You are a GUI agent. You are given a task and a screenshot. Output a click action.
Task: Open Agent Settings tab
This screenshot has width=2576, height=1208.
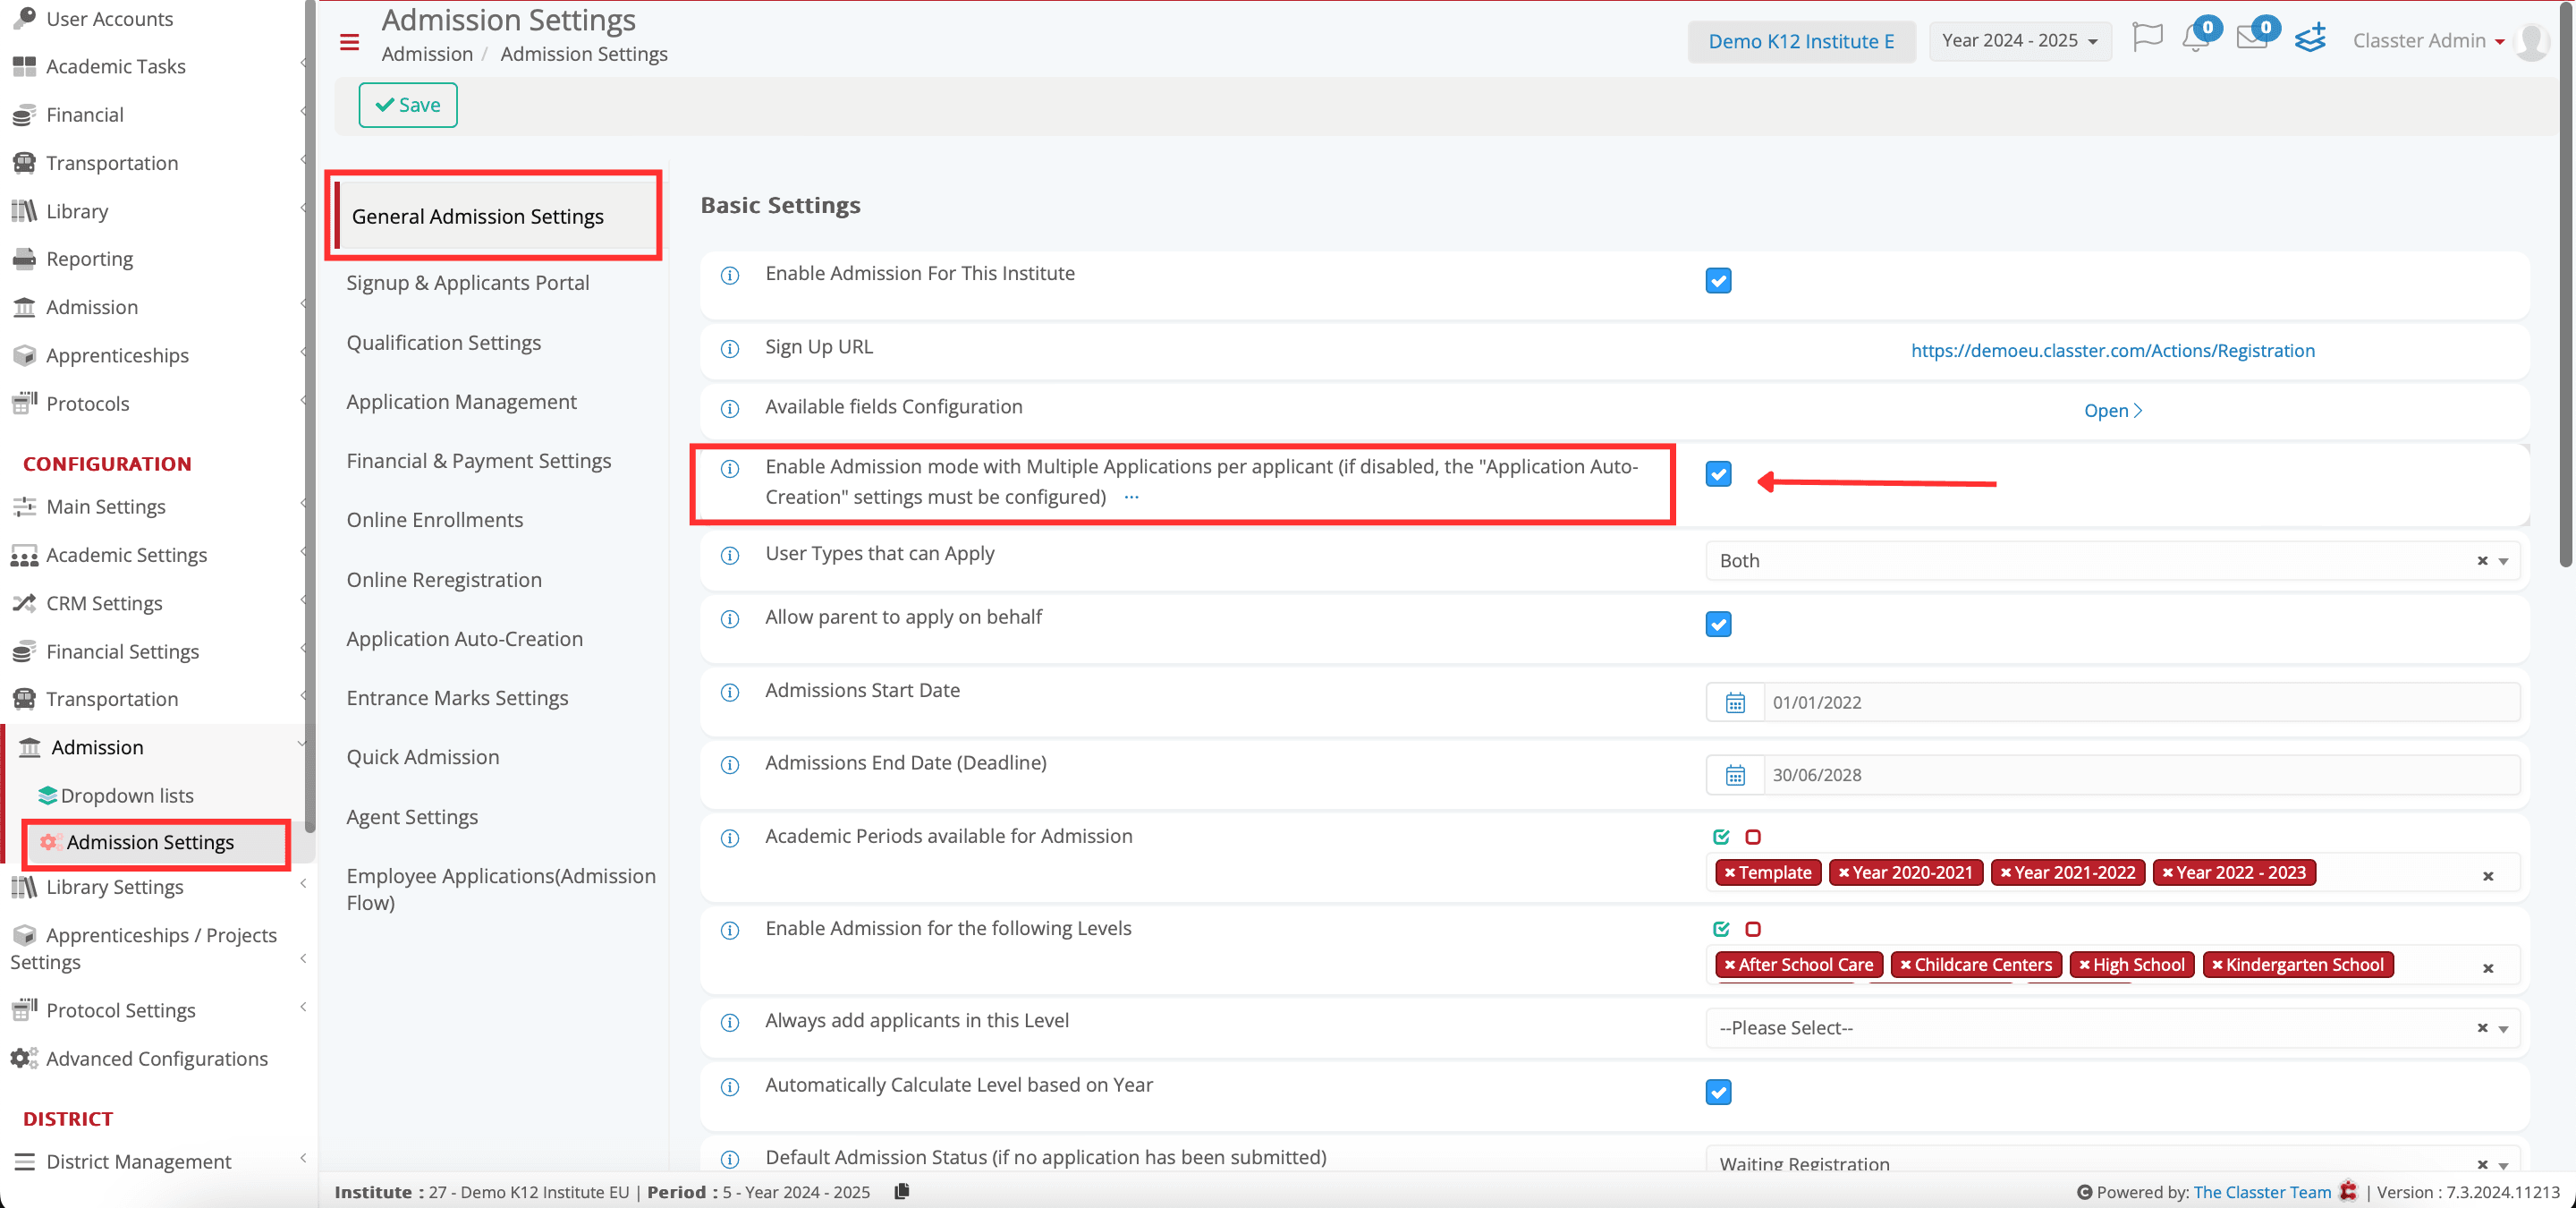(x=412, y=817)
